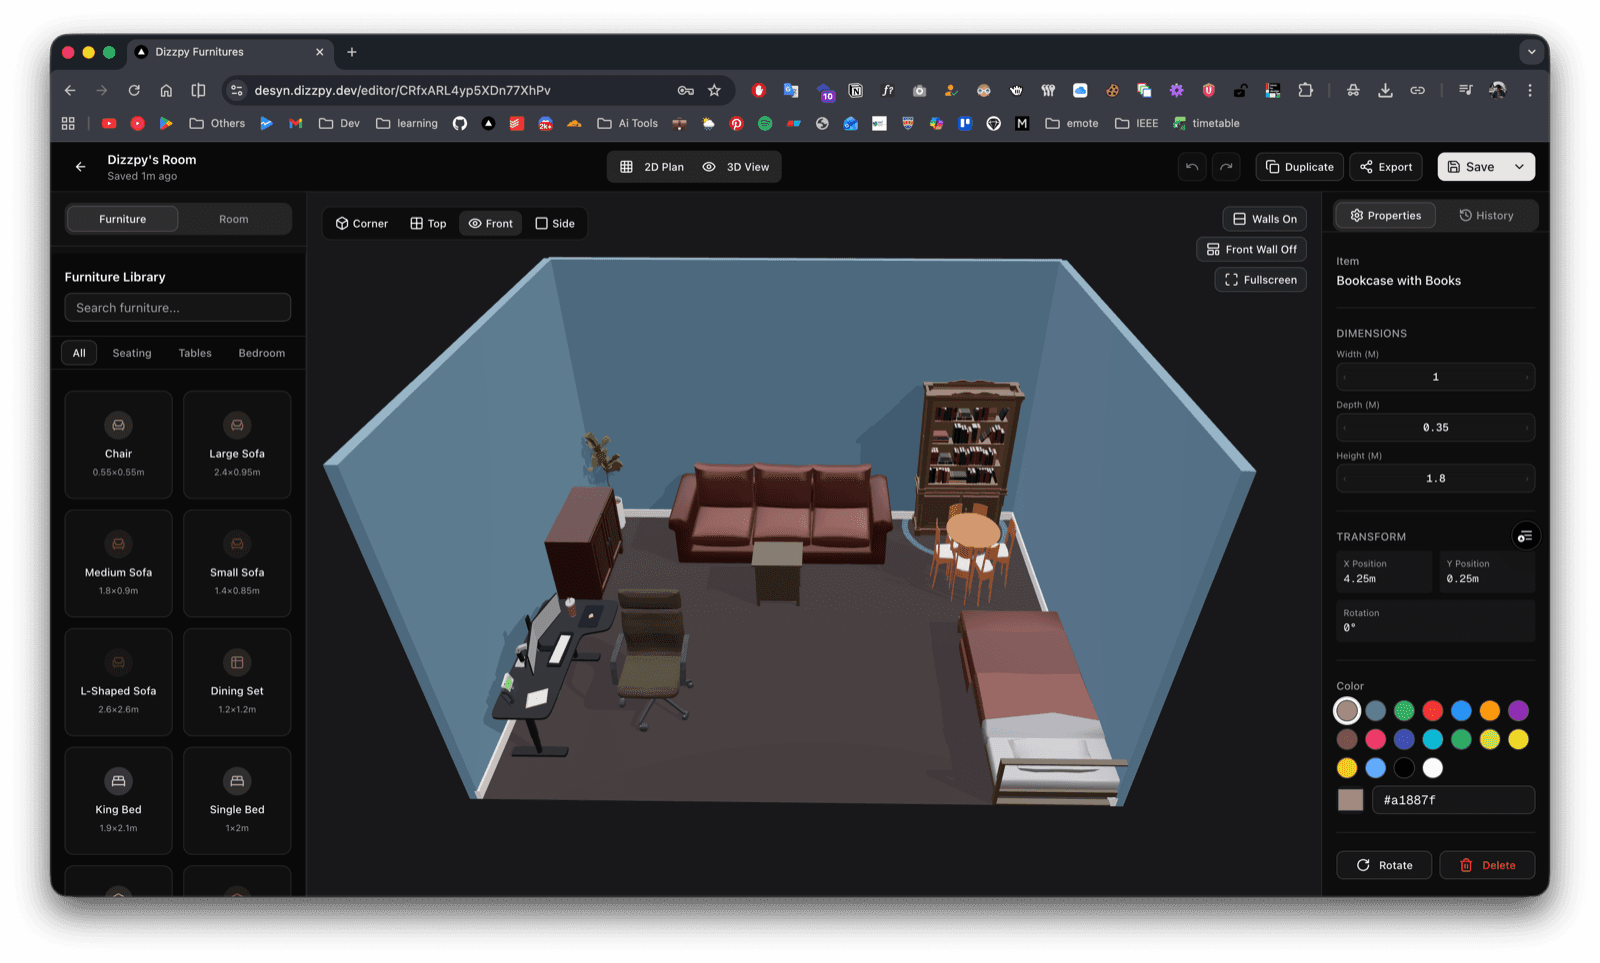This screenshot has height=963, width=1600.
Task: Select the King Bed card
Action: tap(118, 800)
